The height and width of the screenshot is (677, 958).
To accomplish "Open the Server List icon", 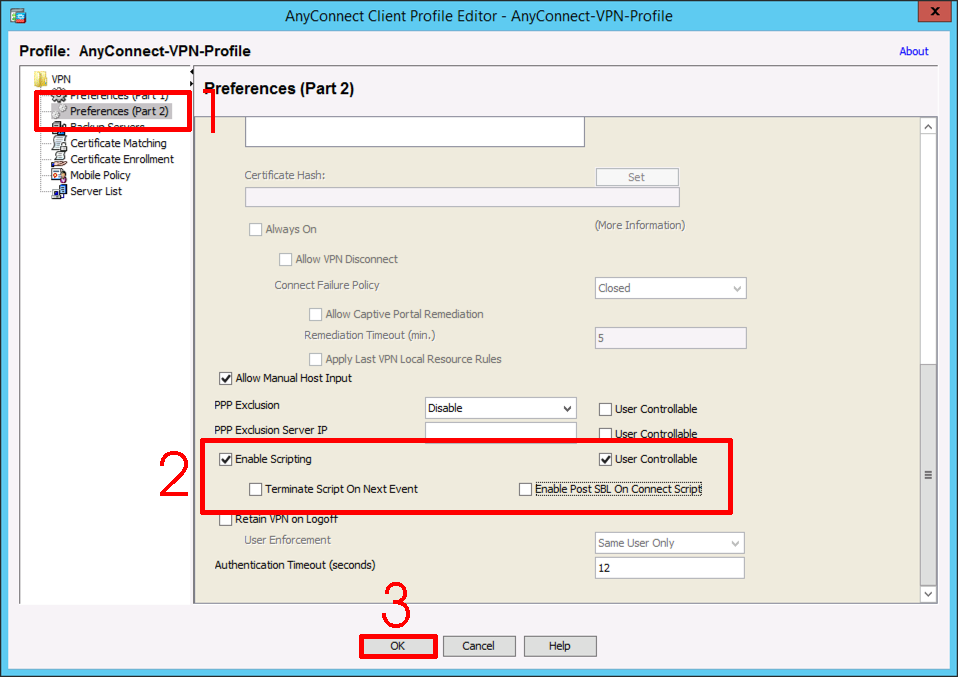I will pyautogui.click(x=59, y=191).
